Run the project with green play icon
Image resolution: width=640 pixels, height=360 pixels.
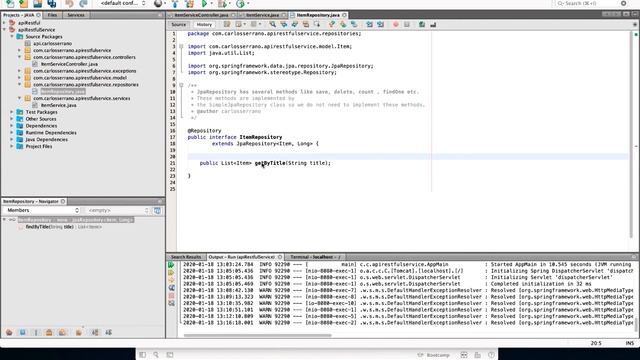tap(204, 4)
